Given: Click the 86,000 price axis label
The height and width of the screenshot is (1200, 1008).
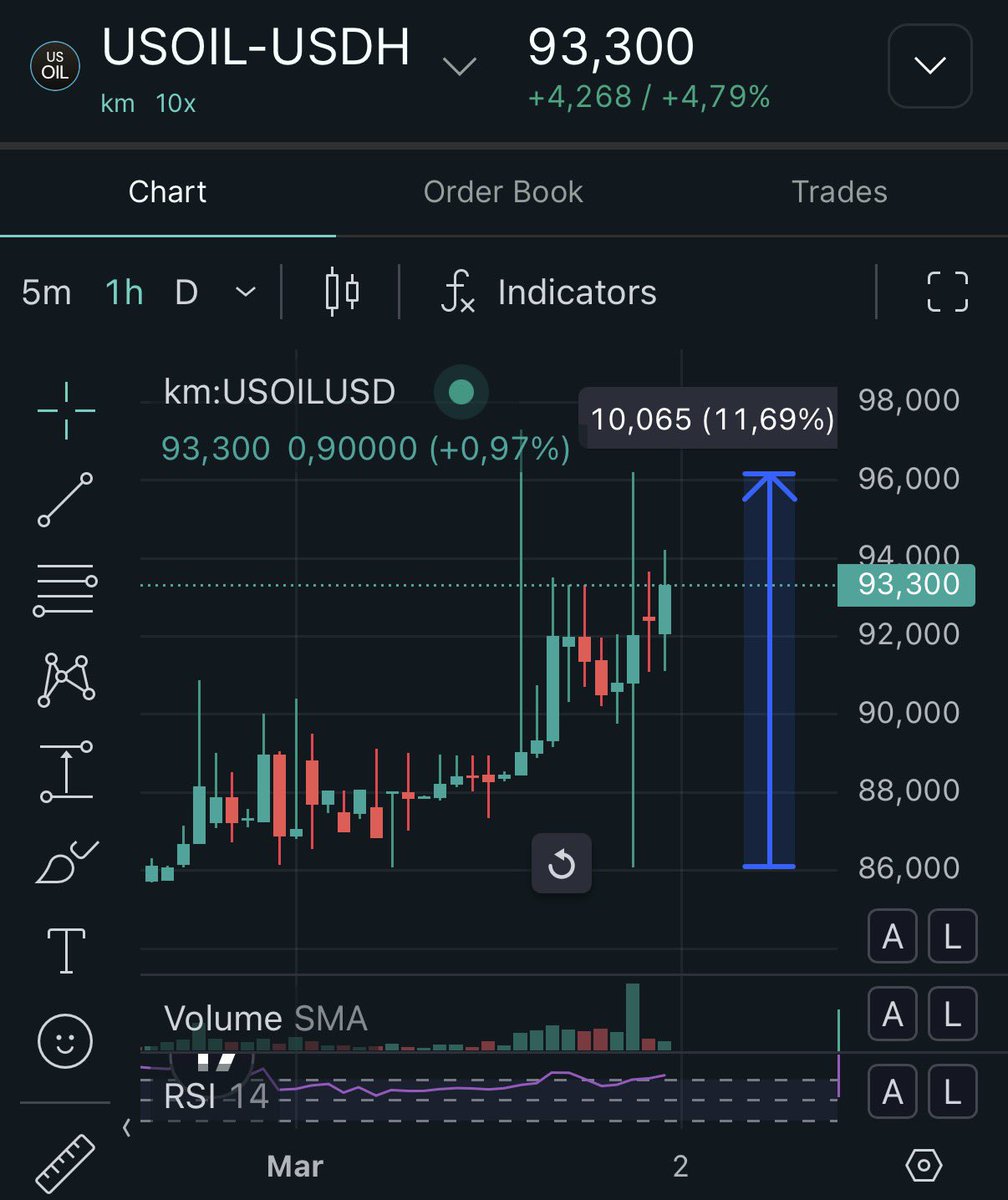Looking at the screenshot, I should (909, 867).
